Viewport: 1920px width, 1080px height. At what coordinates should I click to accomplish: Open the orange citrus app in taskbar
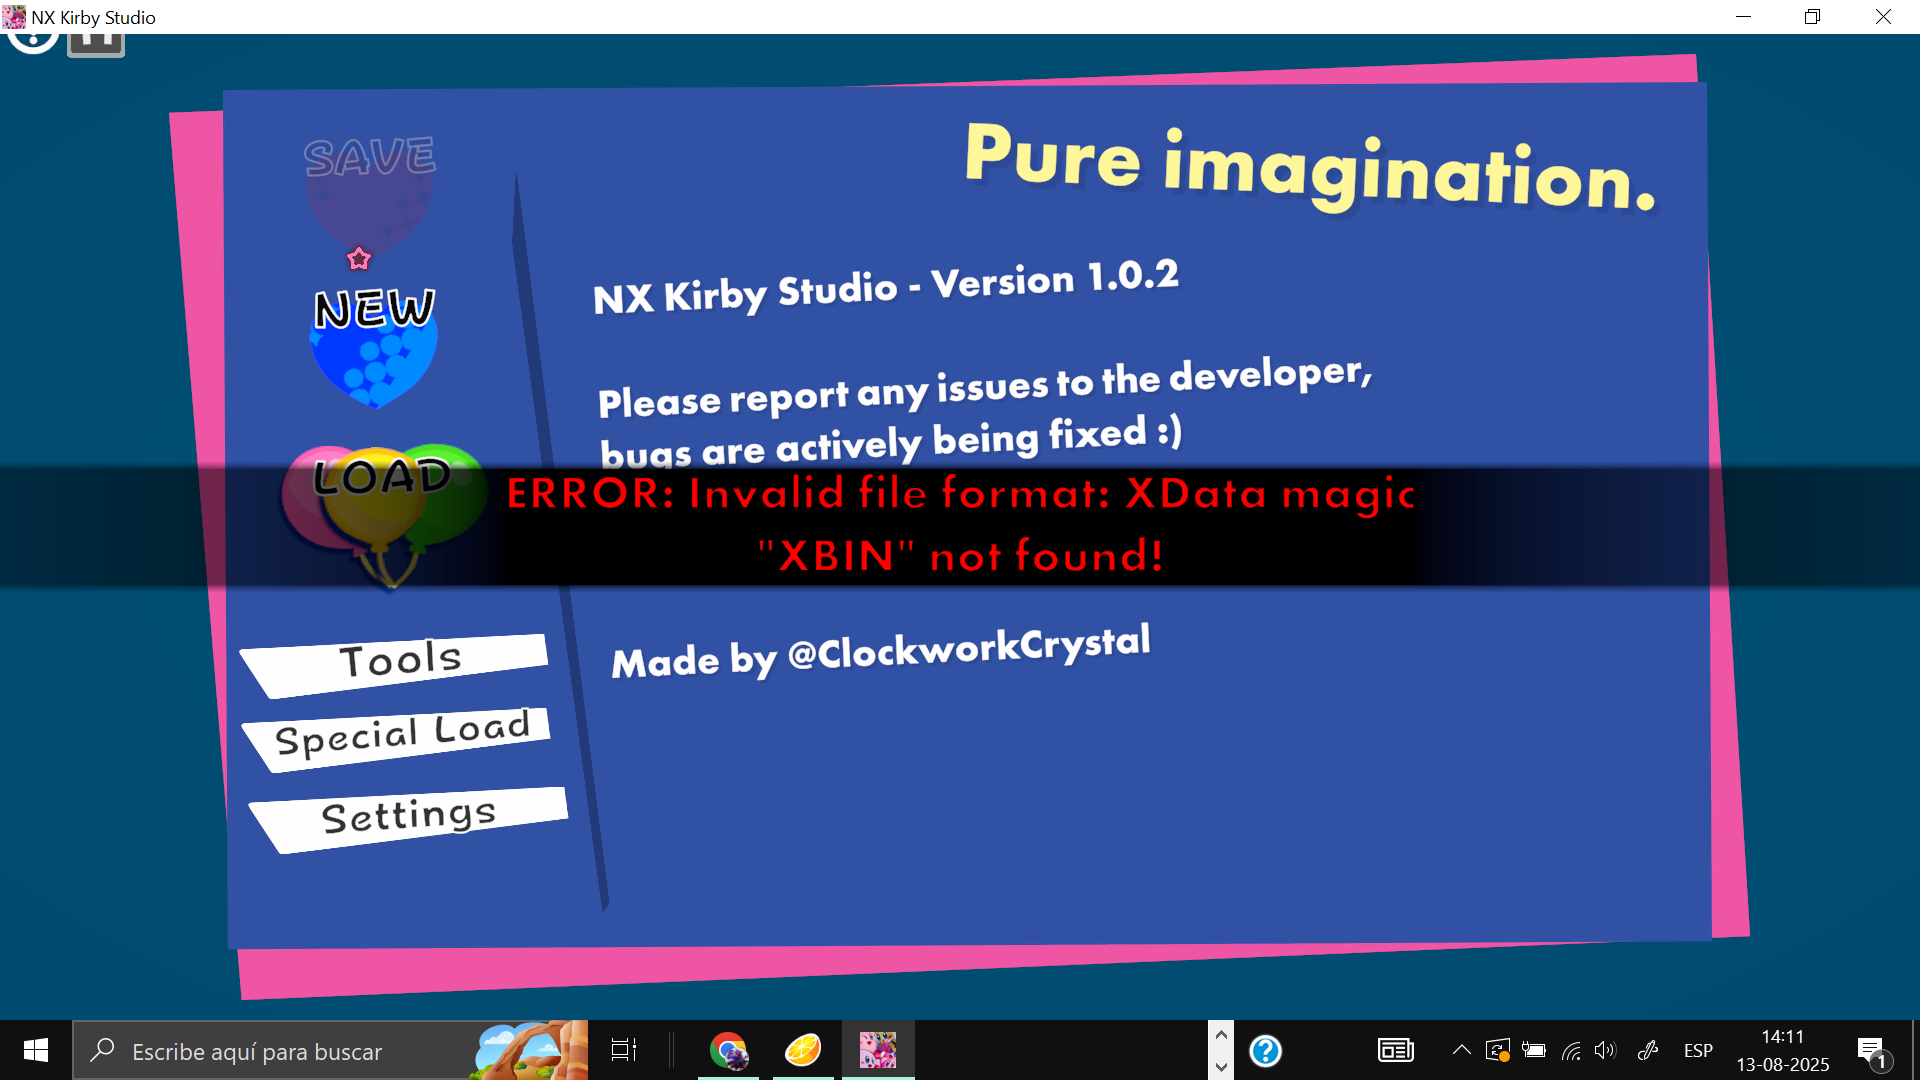[803, 1050]
